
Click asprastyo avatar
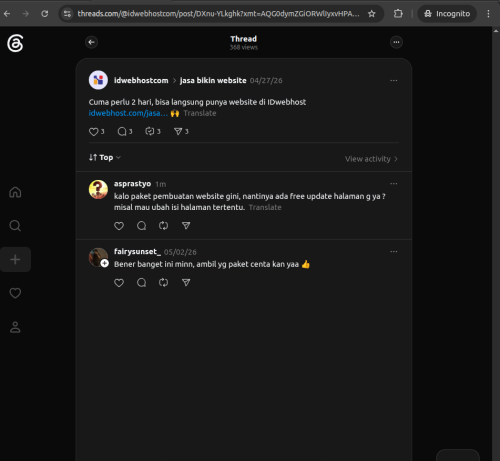pyautogui.click(x=98, y=189)
